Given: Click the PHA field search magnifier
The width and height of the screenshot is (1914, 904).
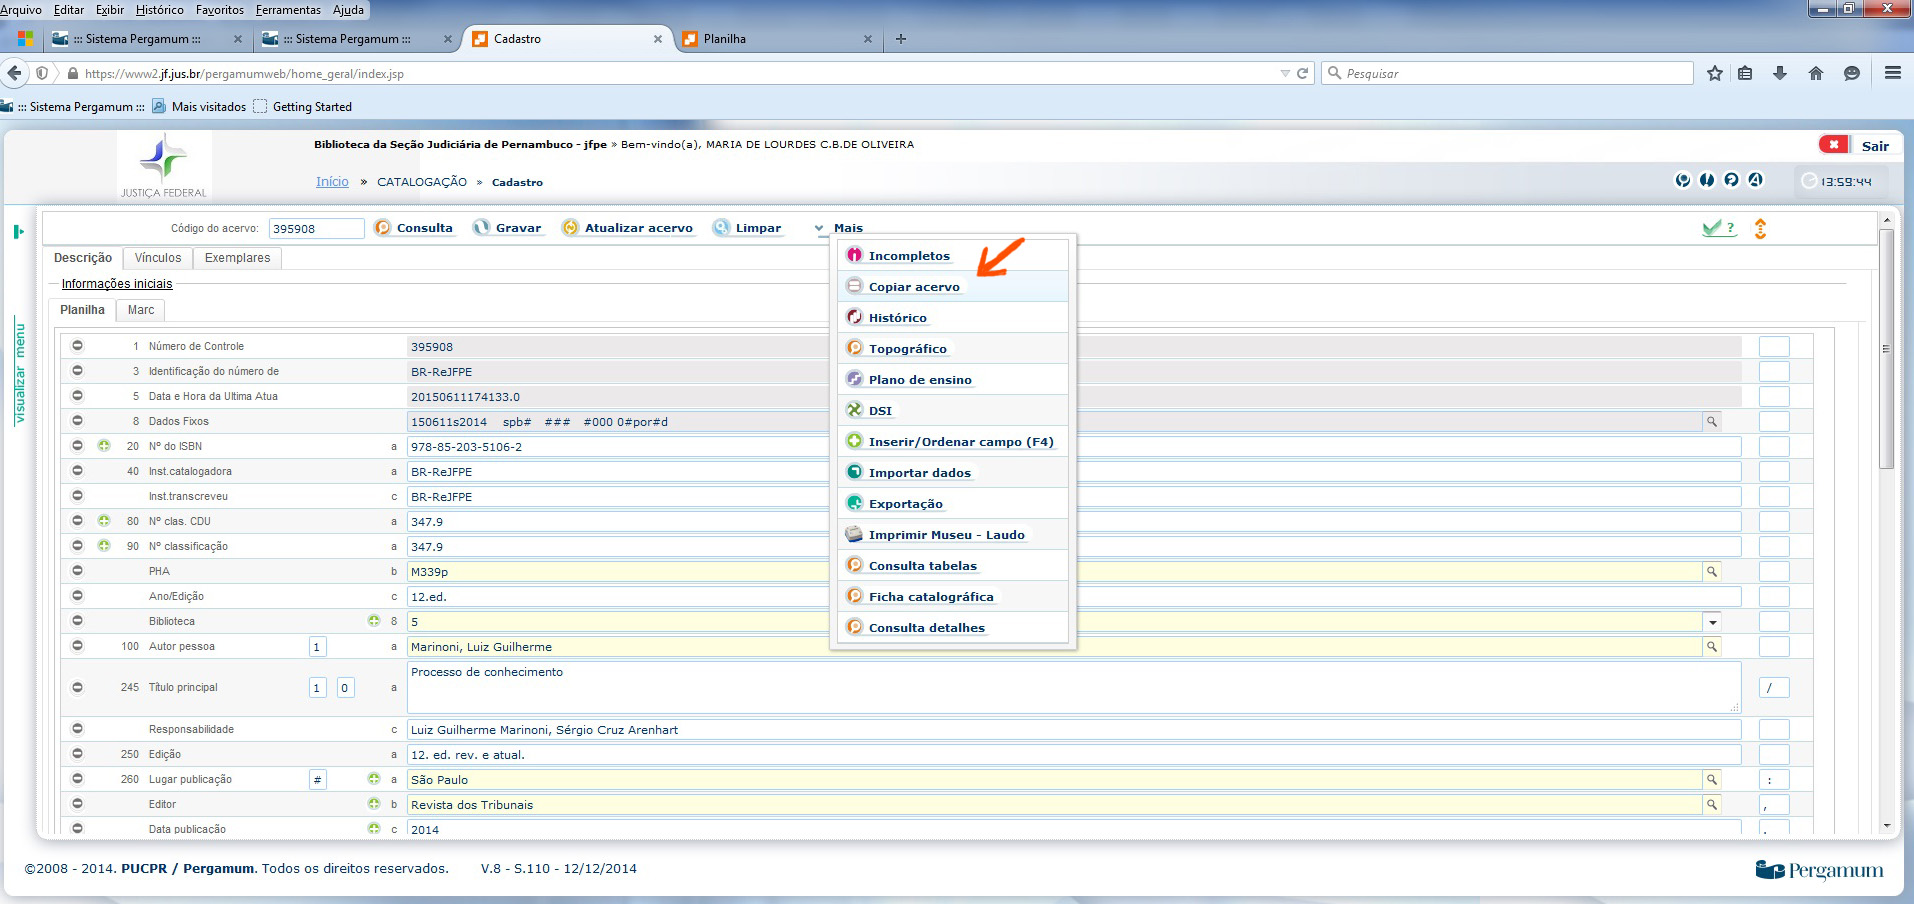Looking at the screenshot, I should point(1712,572).
